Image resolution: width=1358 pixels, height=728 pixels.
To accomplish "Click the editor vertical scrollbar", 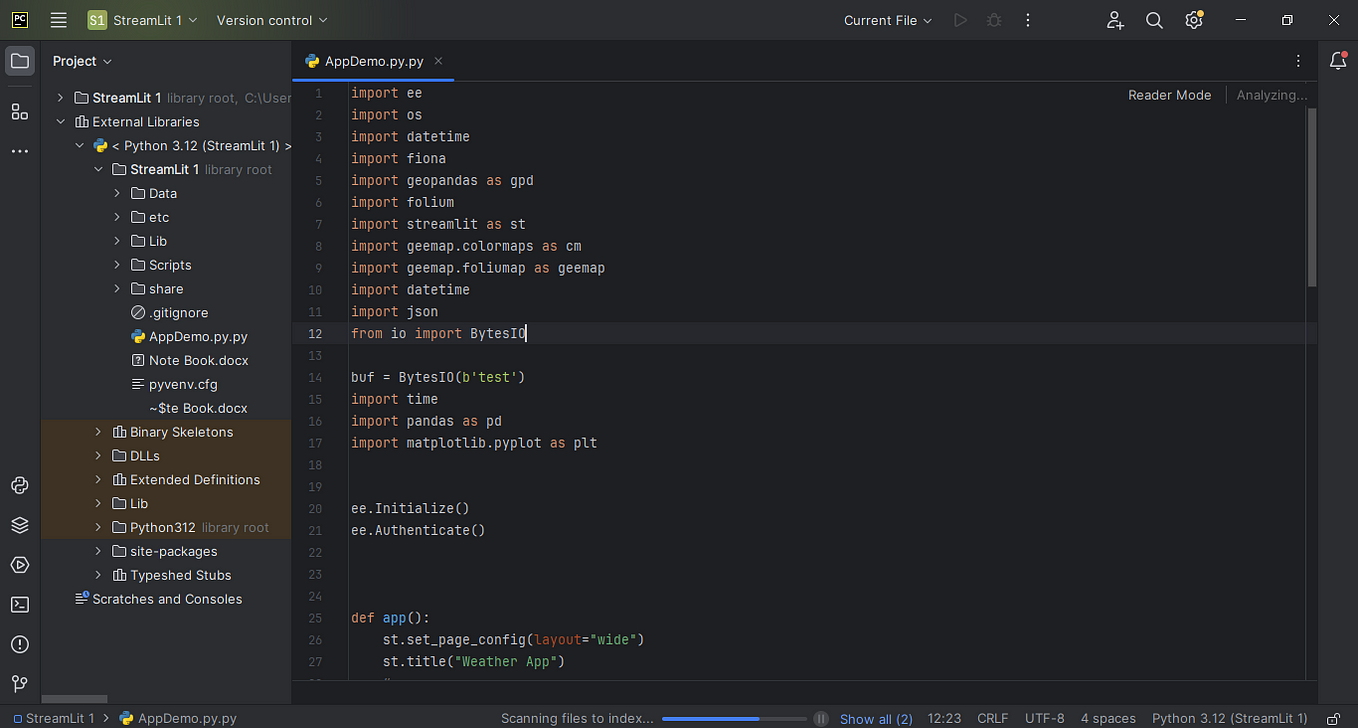I will 1312,197.
